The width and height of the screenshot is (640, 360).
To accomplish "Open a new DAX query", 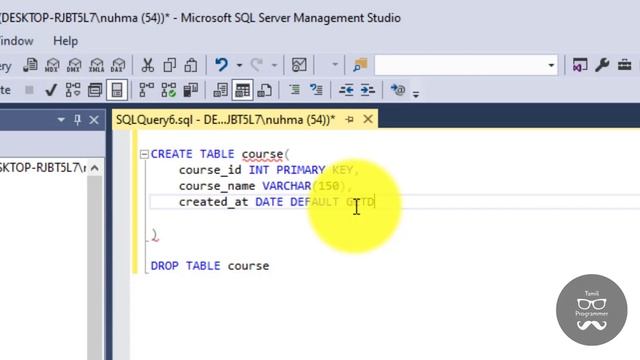I will click(118, 65).
